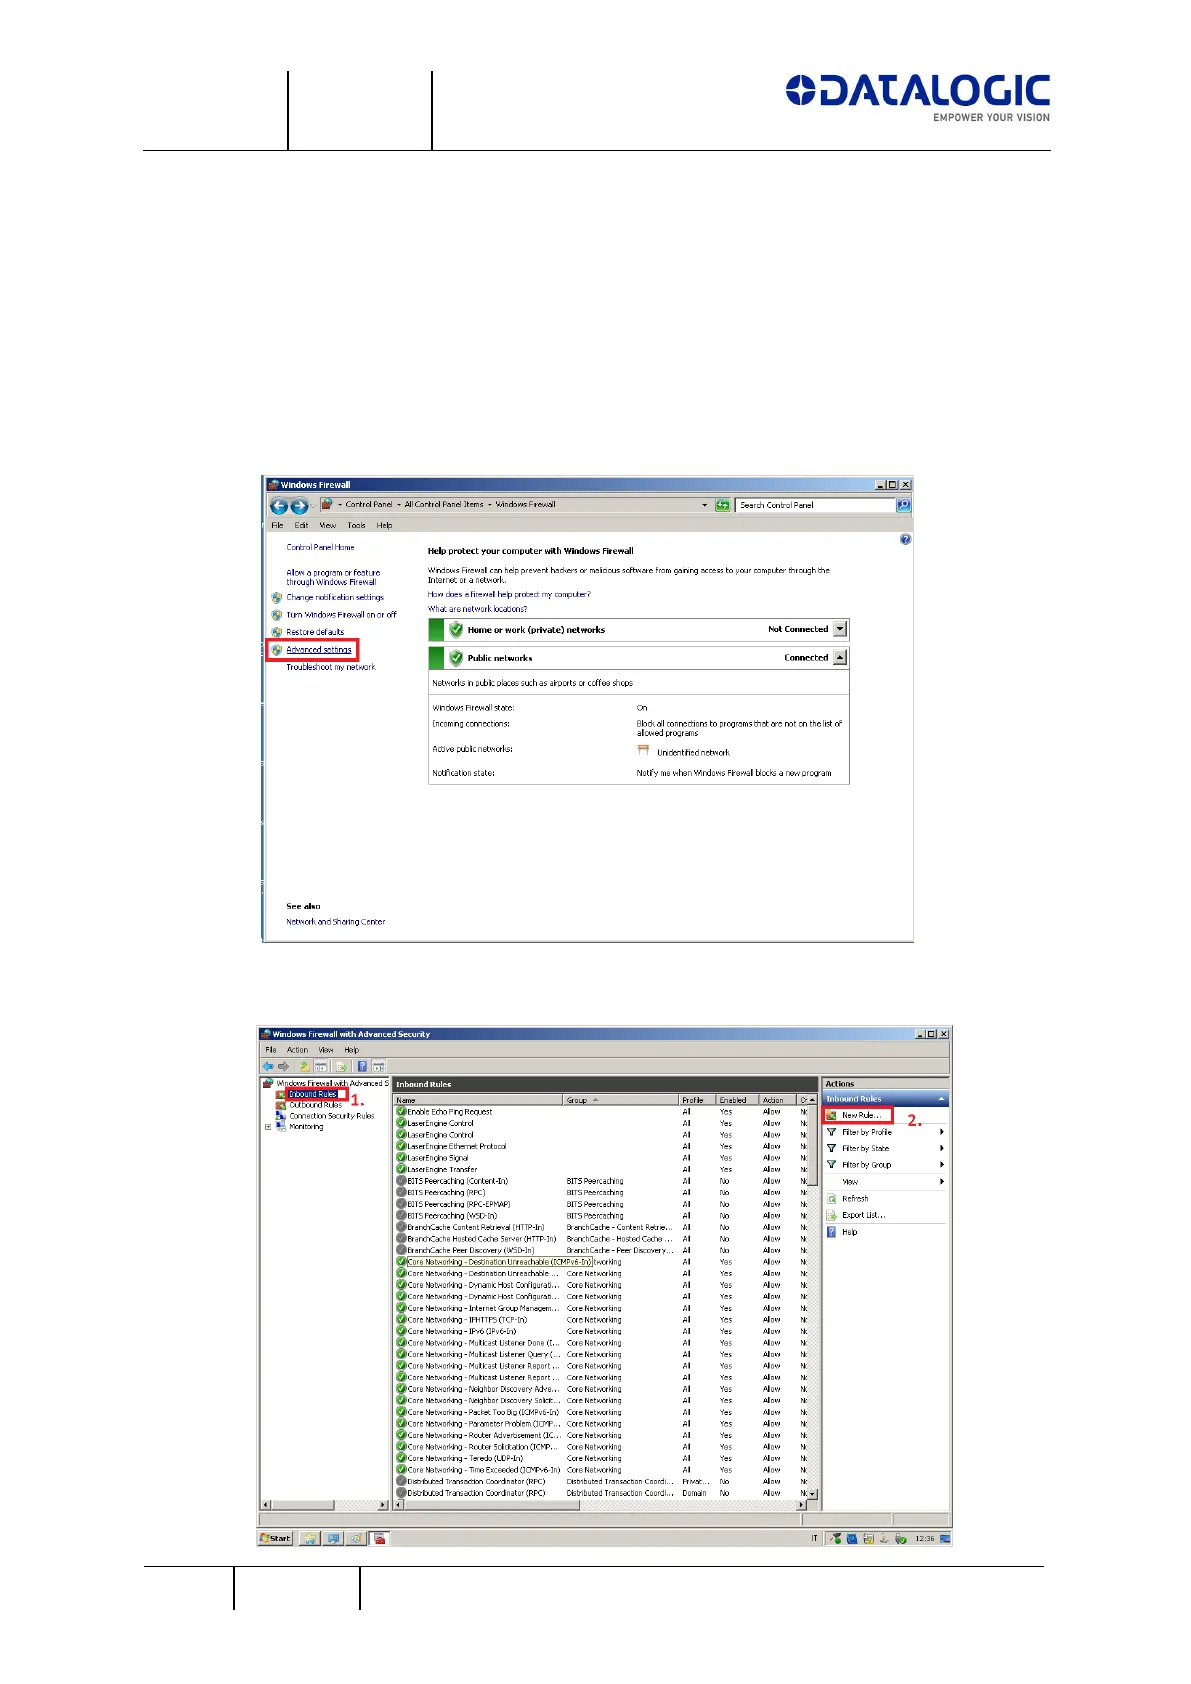Click the Export List icon in Actions pane
The image size is (1191, 1684).
831,1215
